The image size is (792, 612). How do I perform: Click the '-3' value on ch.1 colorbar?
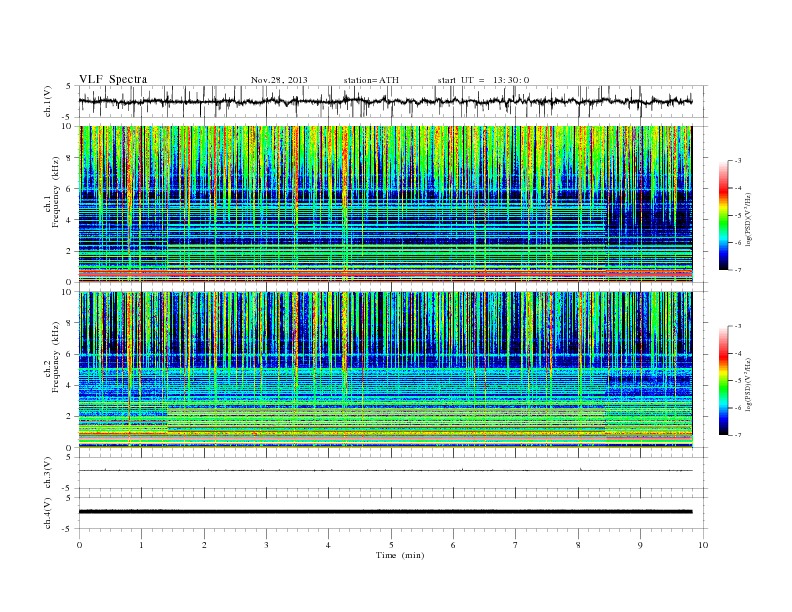[737, 161]
